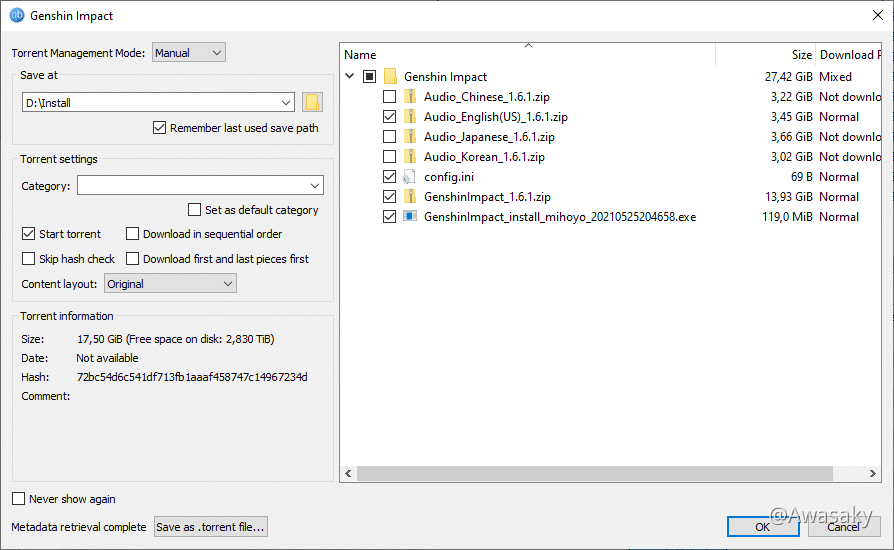The height and width of the screenshot is (550, 894).
Task: Tick the Never show again checkbox
Action: (18, 499)
